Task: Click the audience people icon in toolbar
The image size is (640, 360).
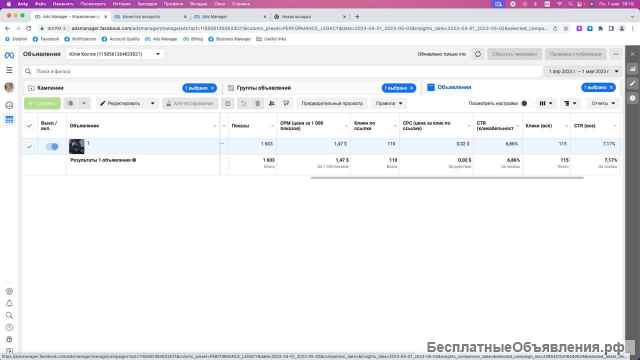Action: pos(272,103)
